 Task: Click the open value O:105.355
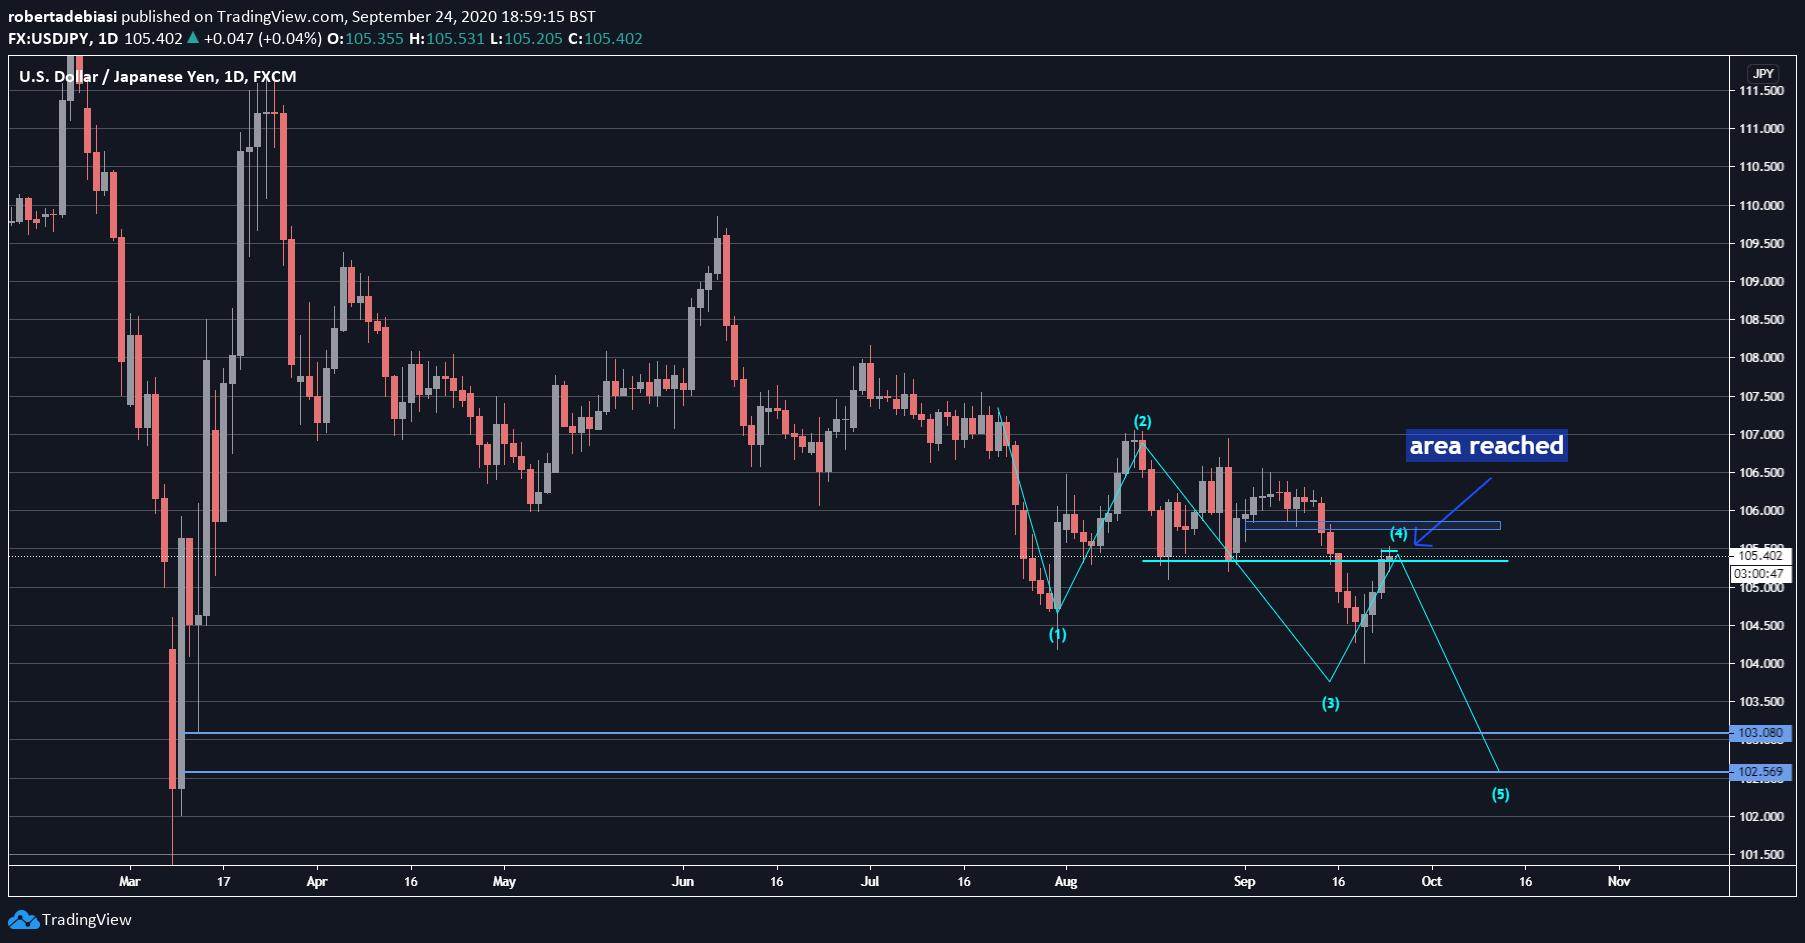click(x=365, y=39)
